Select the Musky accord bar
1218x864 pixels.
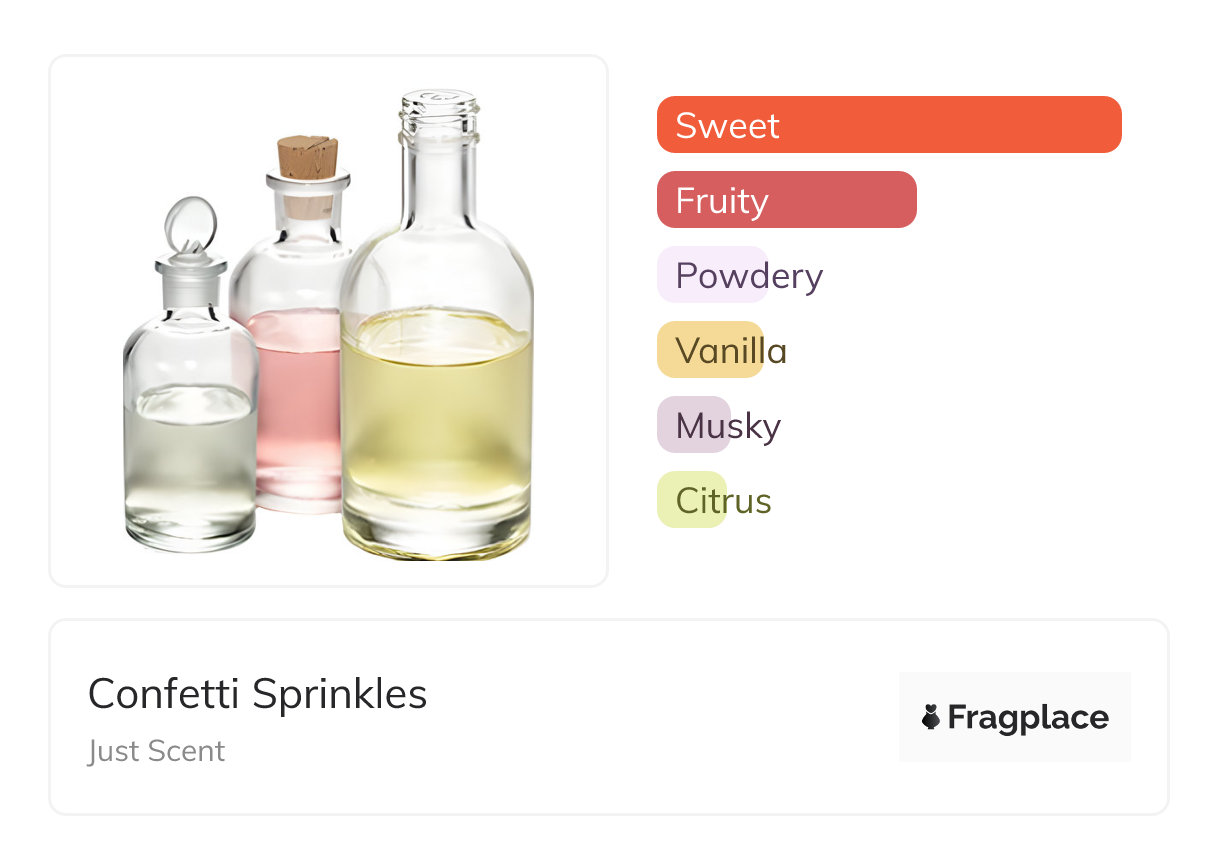pyautogui.click(x=694, y=425)
